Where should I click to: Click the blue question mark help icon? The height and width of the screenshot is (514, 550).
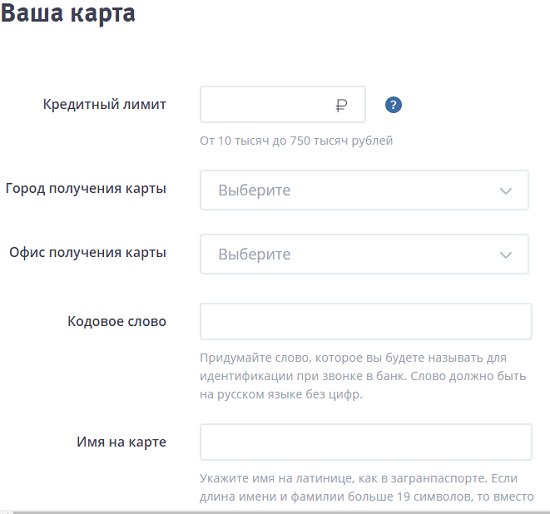coord(393,105)
